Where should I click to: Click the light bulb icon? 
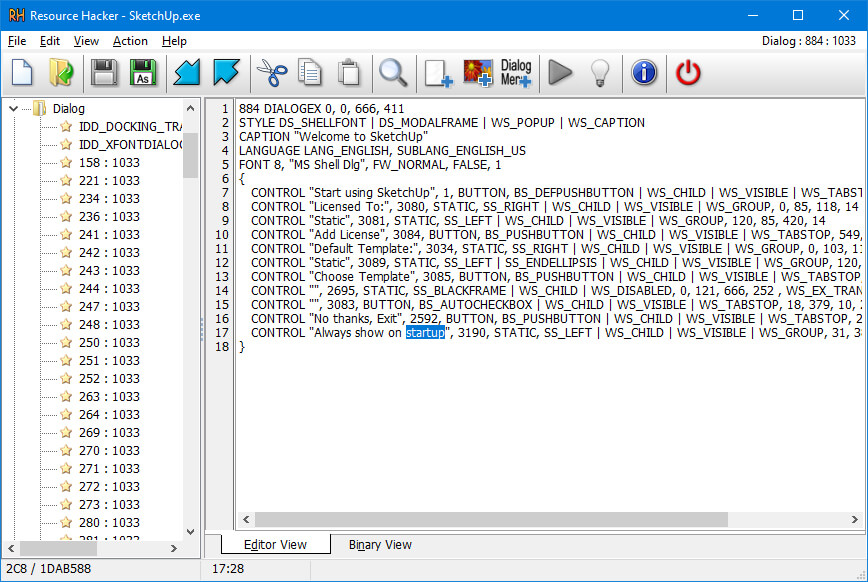[x=600, y=73]
